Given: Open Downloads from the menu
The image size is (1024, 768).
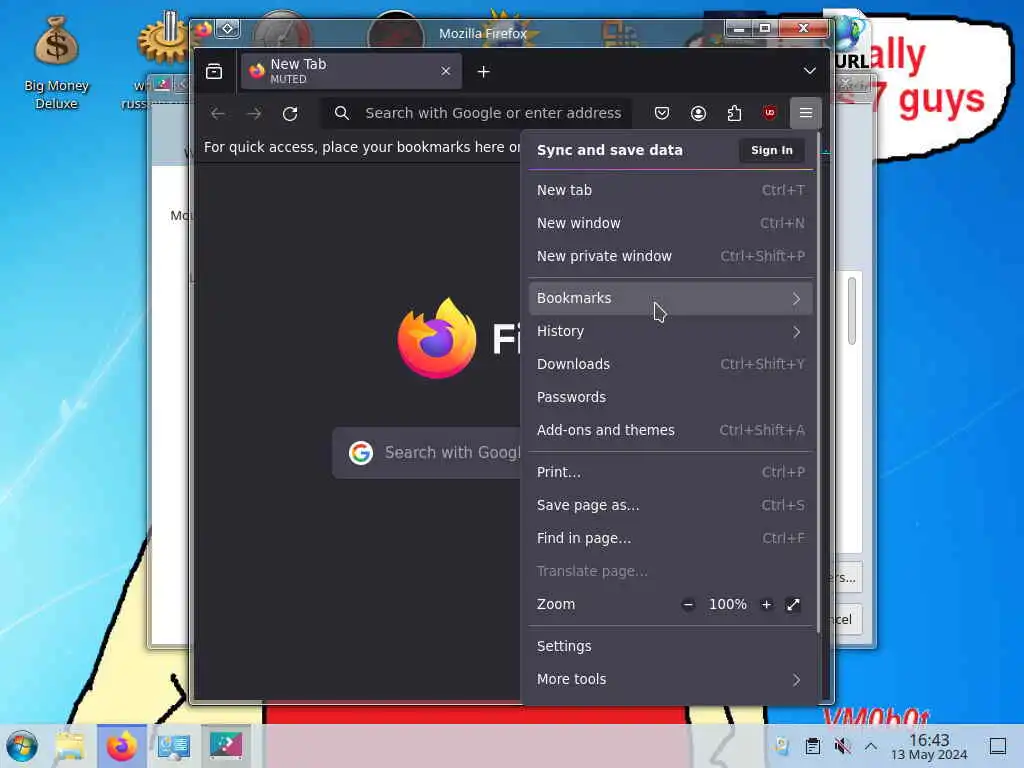Looking at the screenshot, I should tap(670, 364).
